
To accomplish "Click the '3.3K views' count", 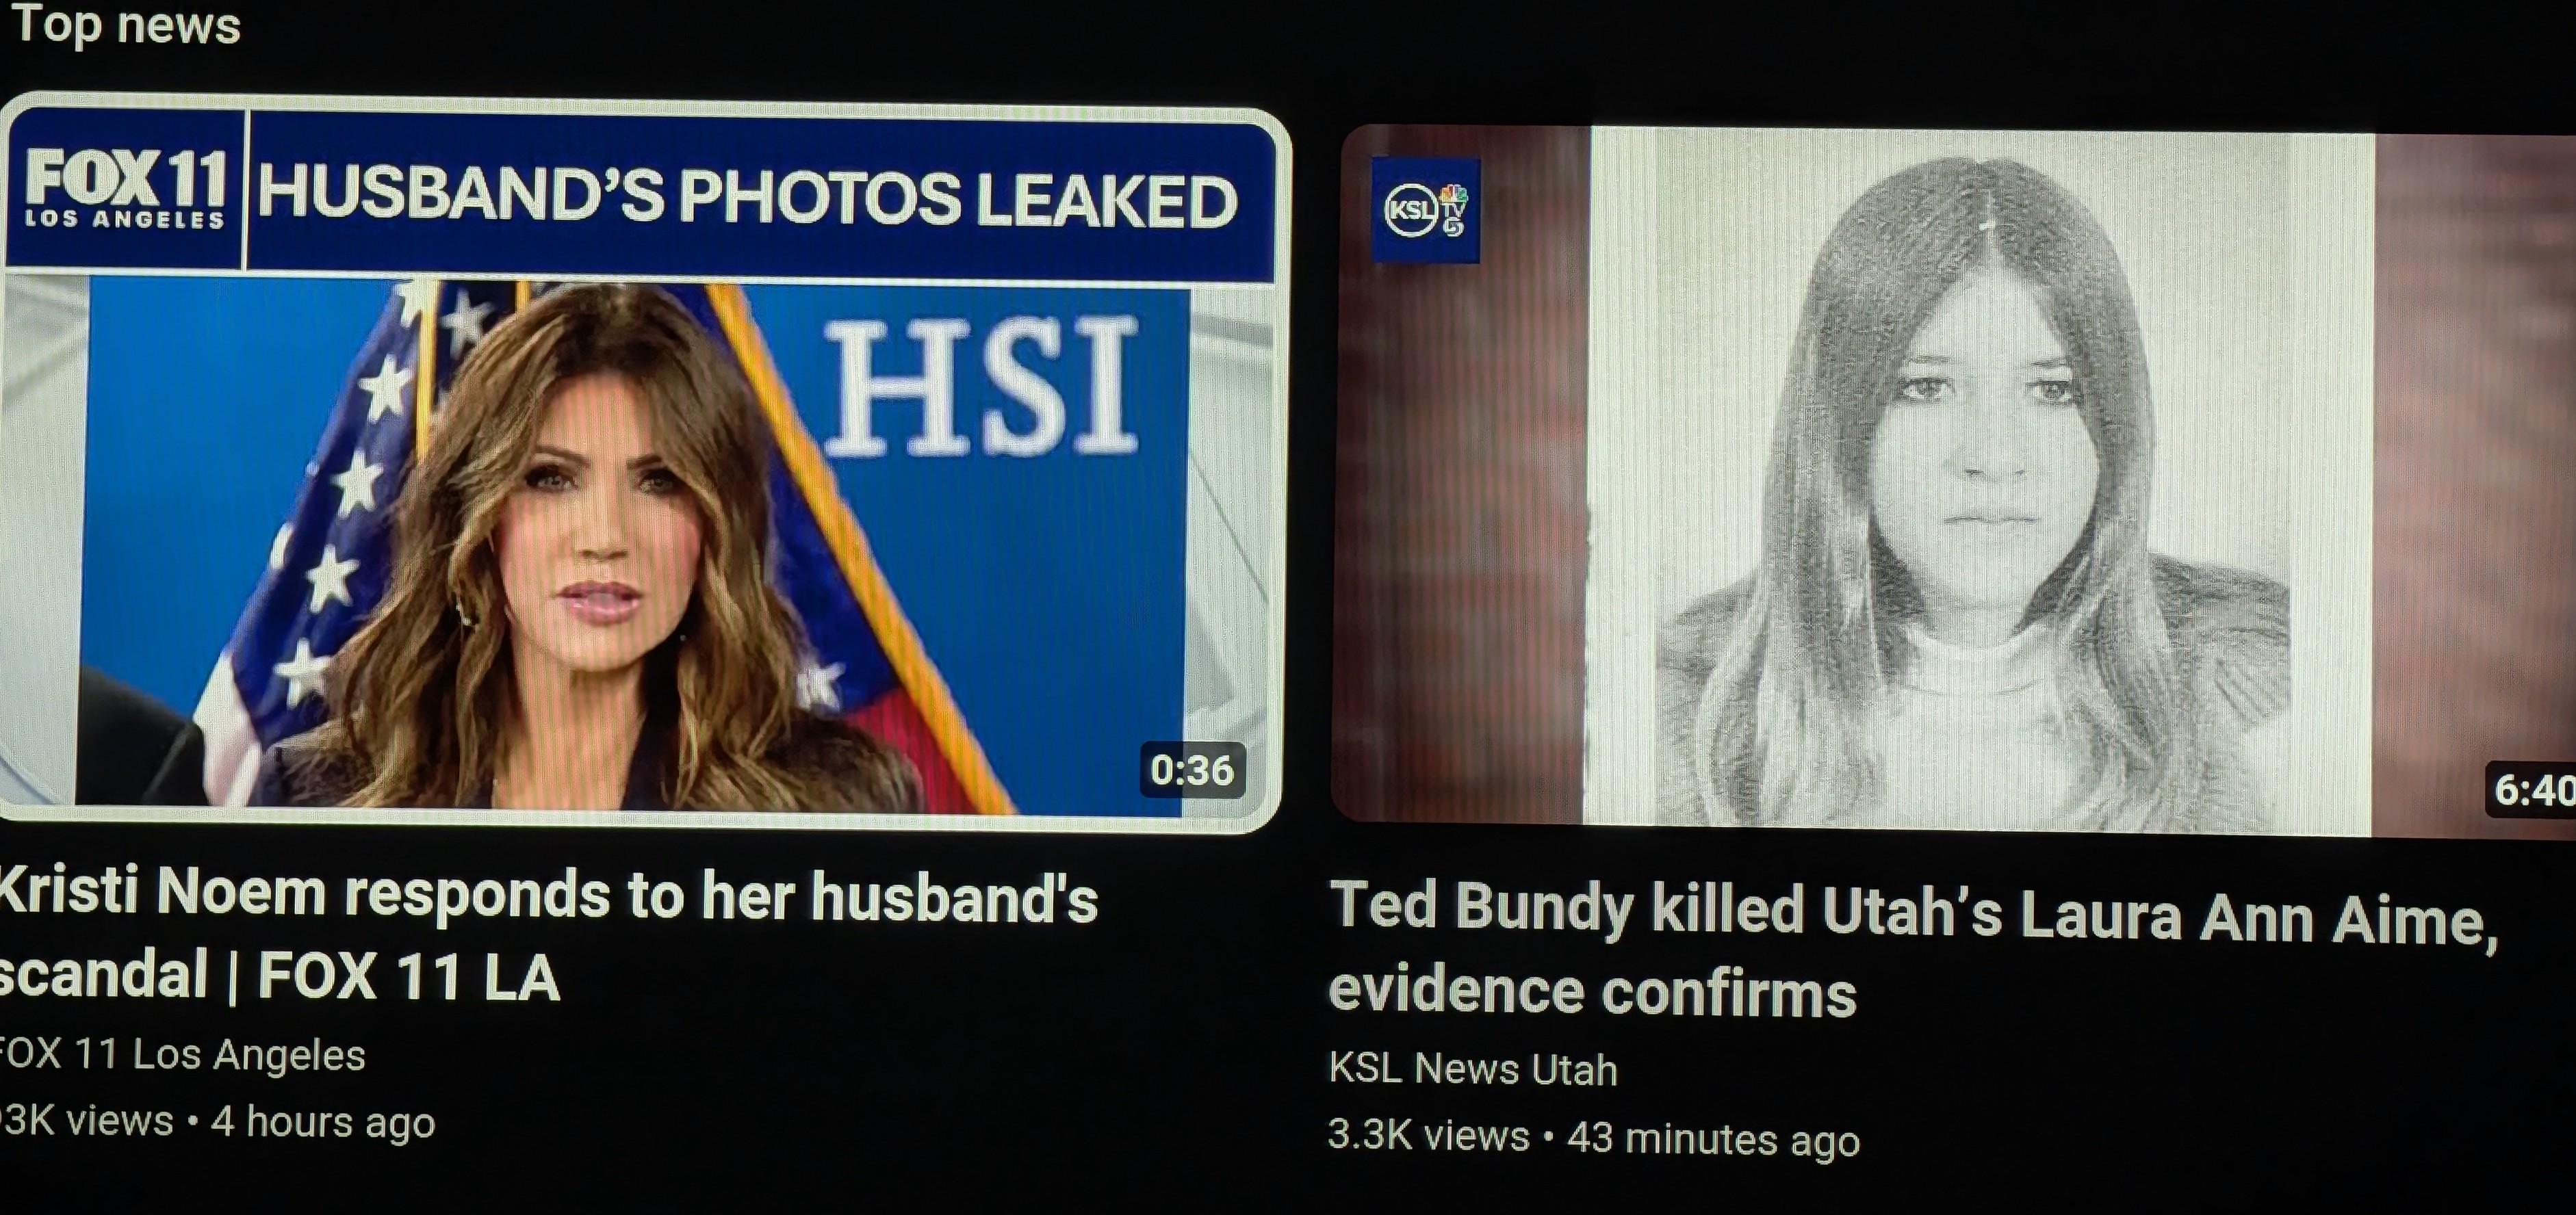I will 1428,1135.
